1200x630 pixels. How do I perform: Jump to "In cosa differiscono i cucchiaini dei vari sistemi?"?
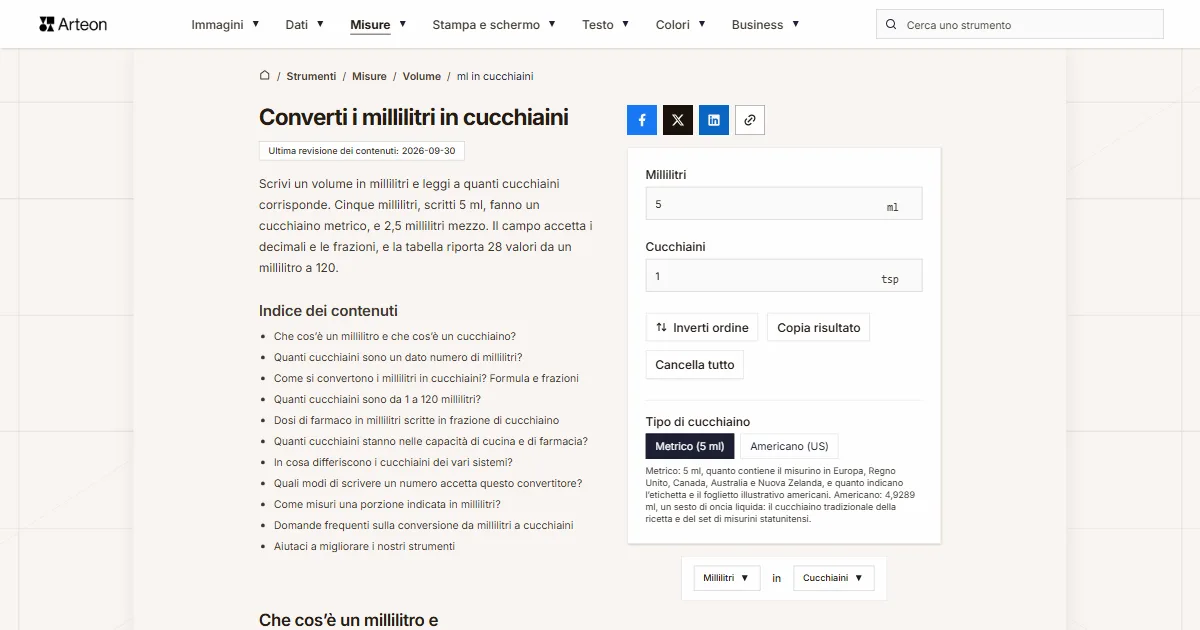pyautogui.click(x=393, y=462)
